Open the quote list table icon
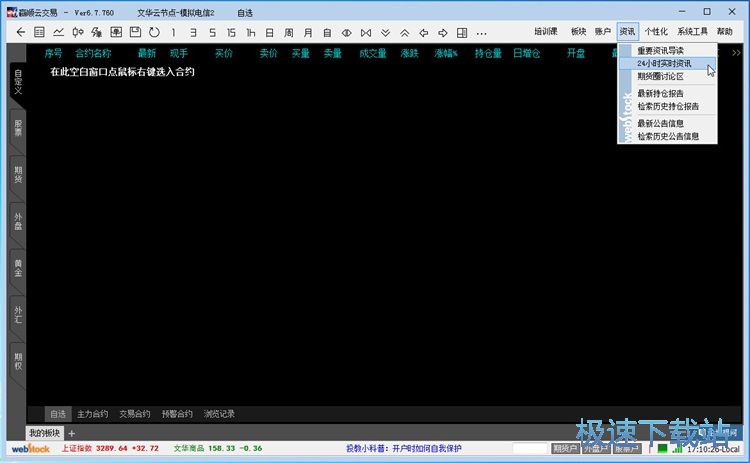This screenshot has width=750, height=463. pyautogui.click(x=39, y=33)
